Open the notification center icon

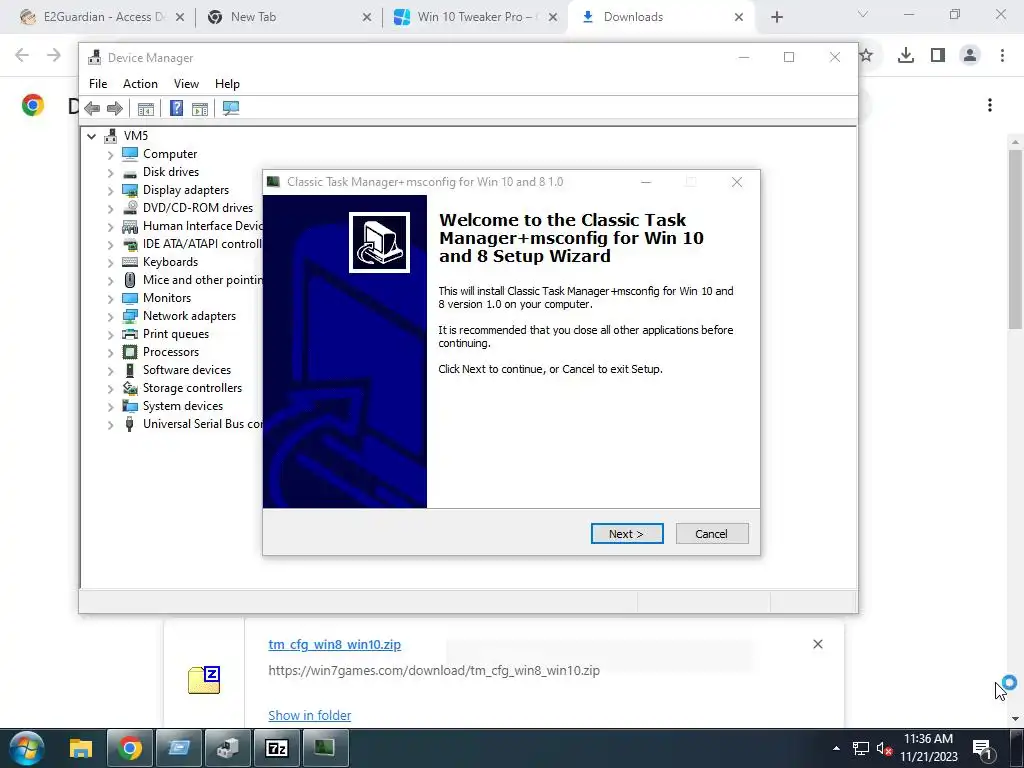[x=983, y=748]
